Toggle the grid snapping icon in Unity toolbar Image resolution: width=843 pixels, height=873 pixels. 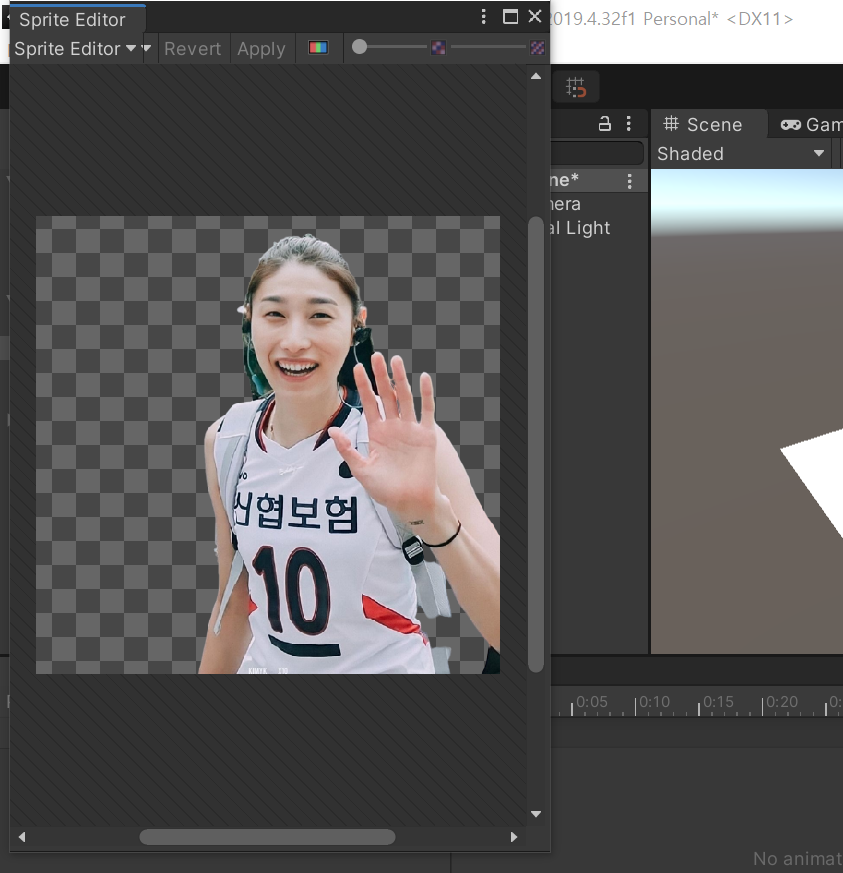point(576,87)
